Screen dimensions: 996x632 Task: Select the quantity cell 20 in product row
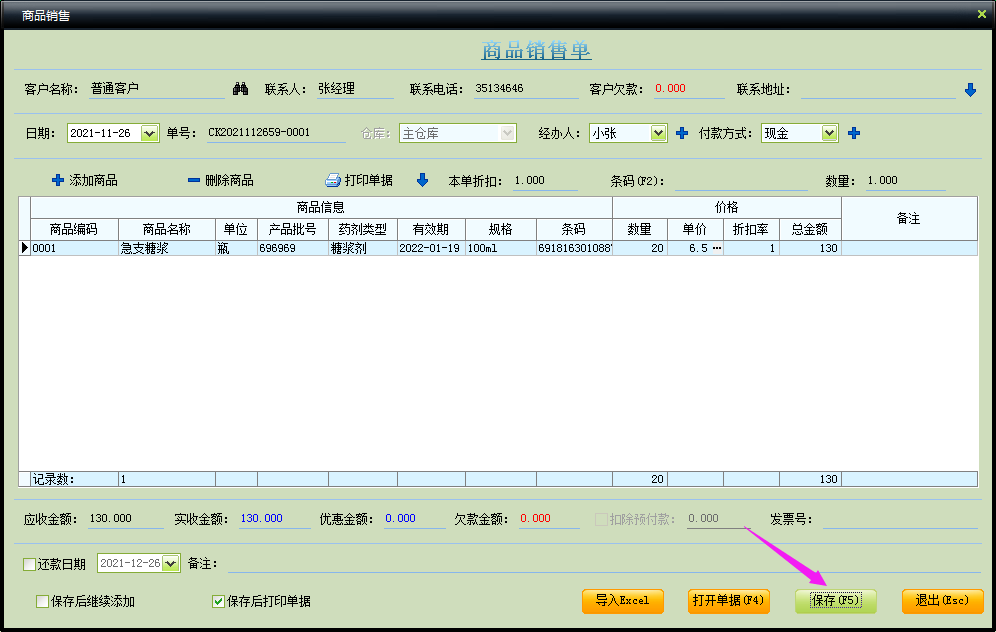(640, 248)
